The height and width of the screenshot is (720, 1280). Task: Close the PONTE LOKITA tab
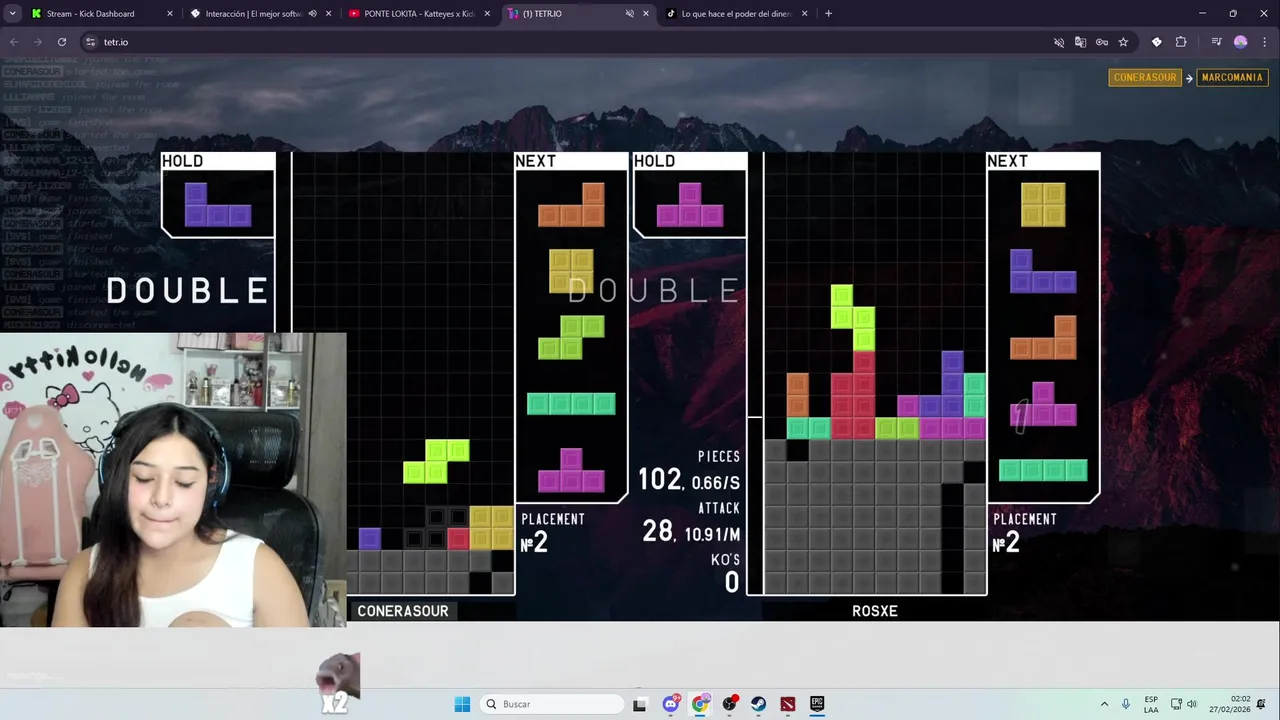pos(487,14)
